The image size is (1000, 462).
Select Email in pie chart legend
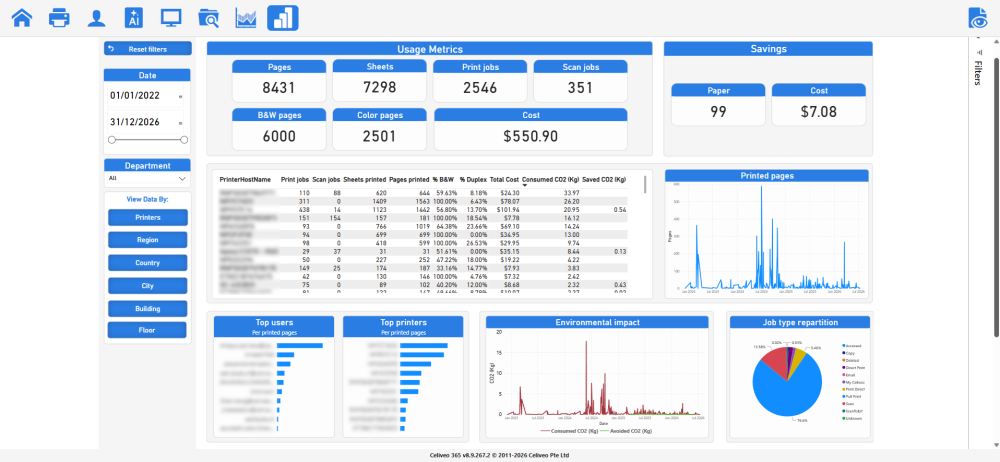tap(847, 375)
